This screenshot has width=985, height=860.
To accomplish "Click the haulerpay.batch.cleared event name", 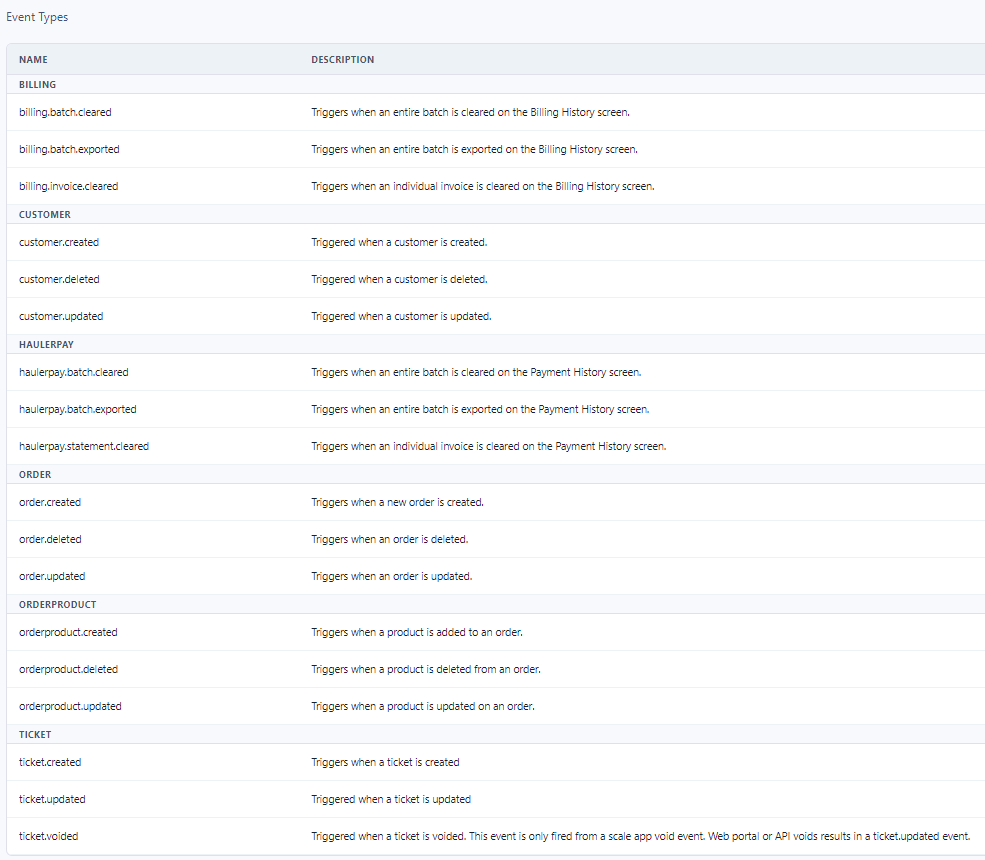I will [74, 372].
